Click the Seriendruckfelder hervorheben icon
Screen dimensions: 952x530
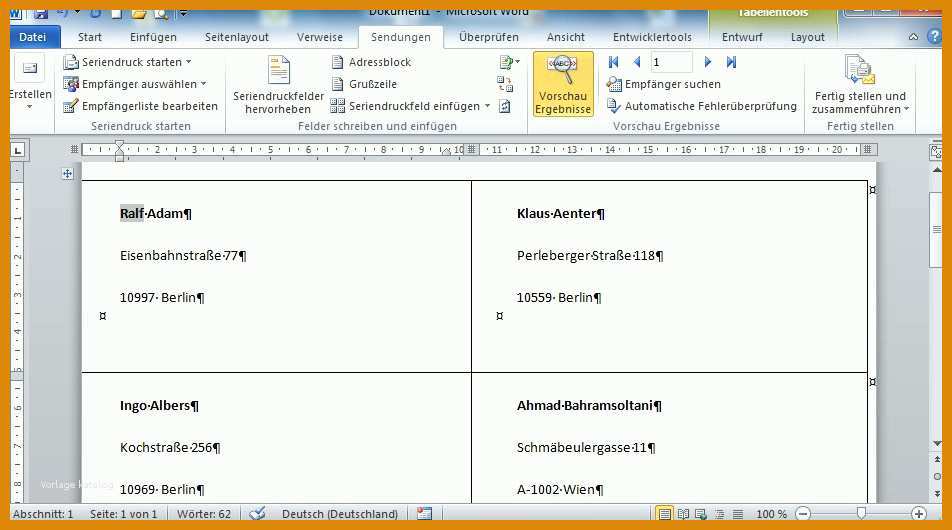click(279, 70)
